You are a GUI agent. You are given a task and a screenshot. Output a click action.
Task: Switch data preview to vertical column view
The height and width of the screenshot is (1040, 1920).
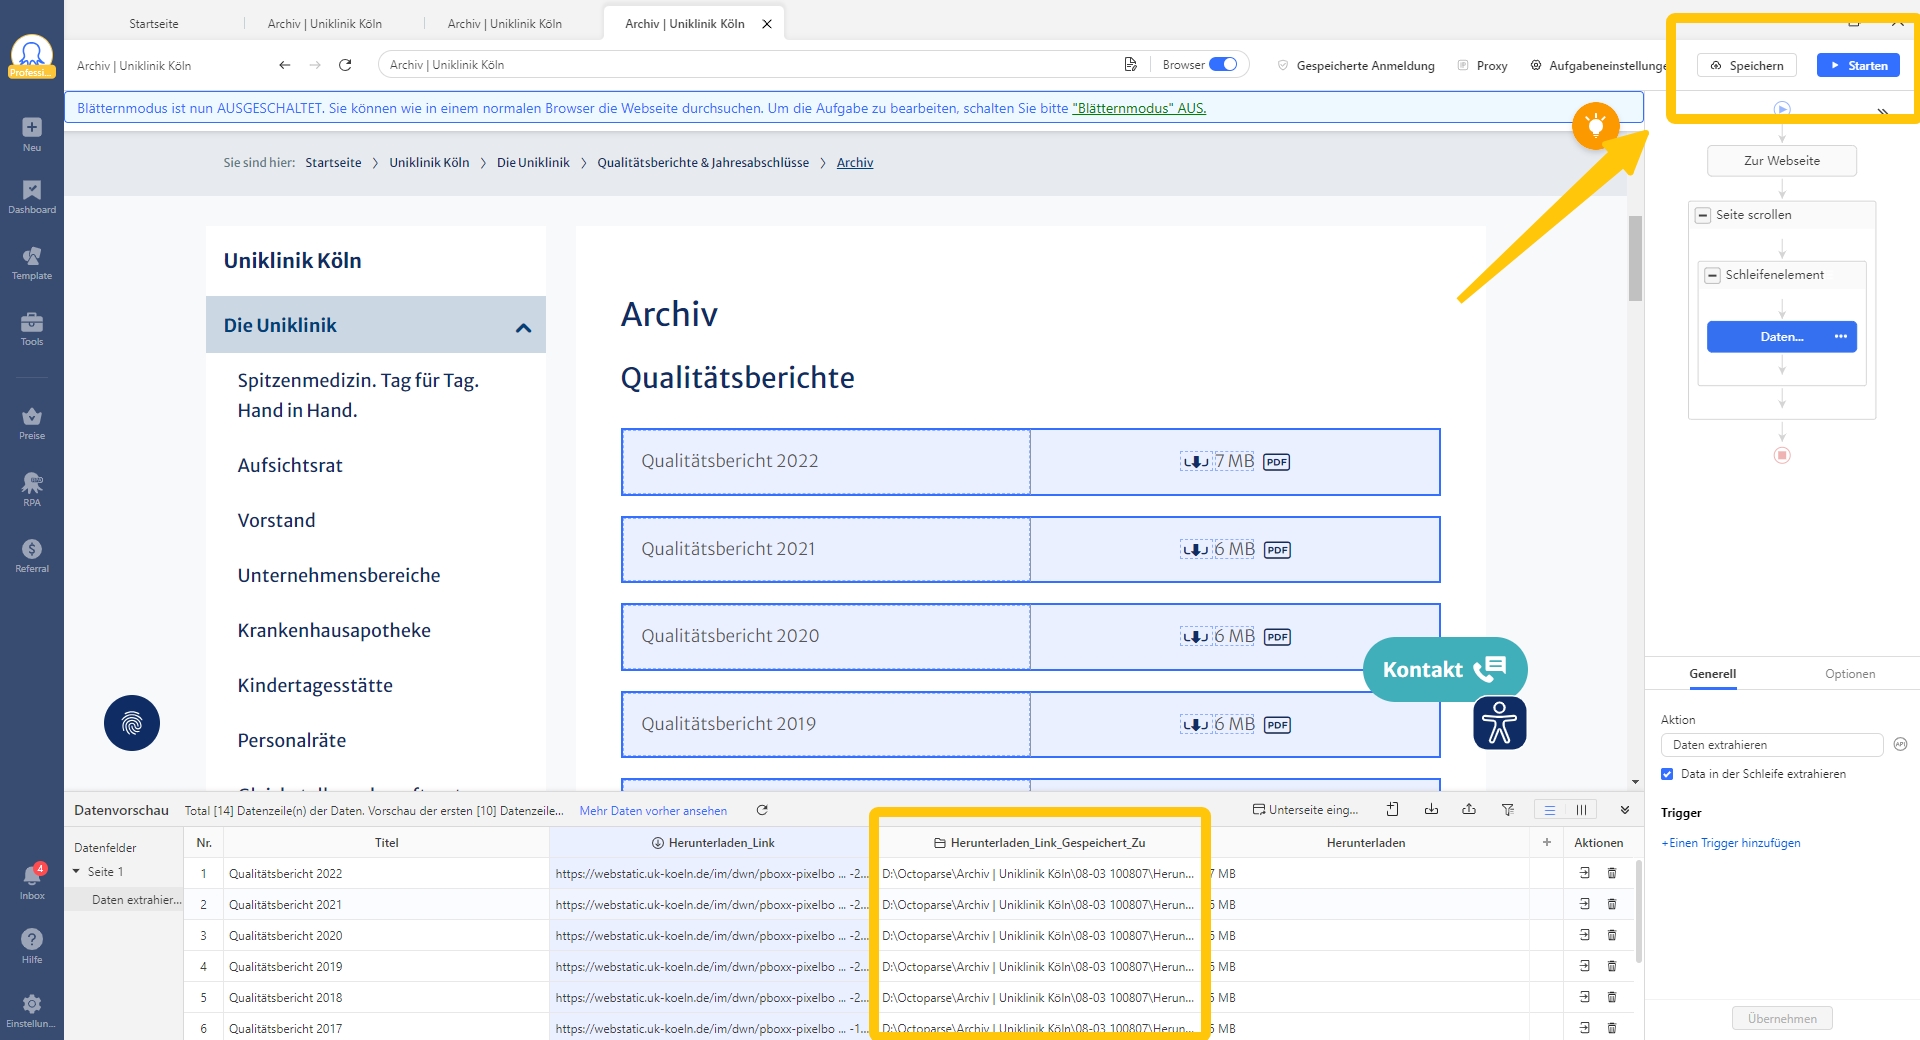(1581, 810)
